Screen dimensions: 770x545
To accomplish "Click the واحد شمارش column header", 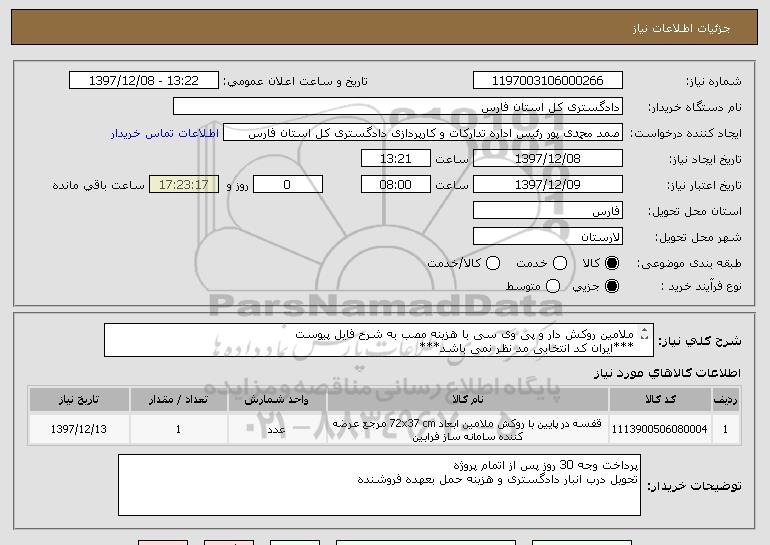I will pos(277,400).
